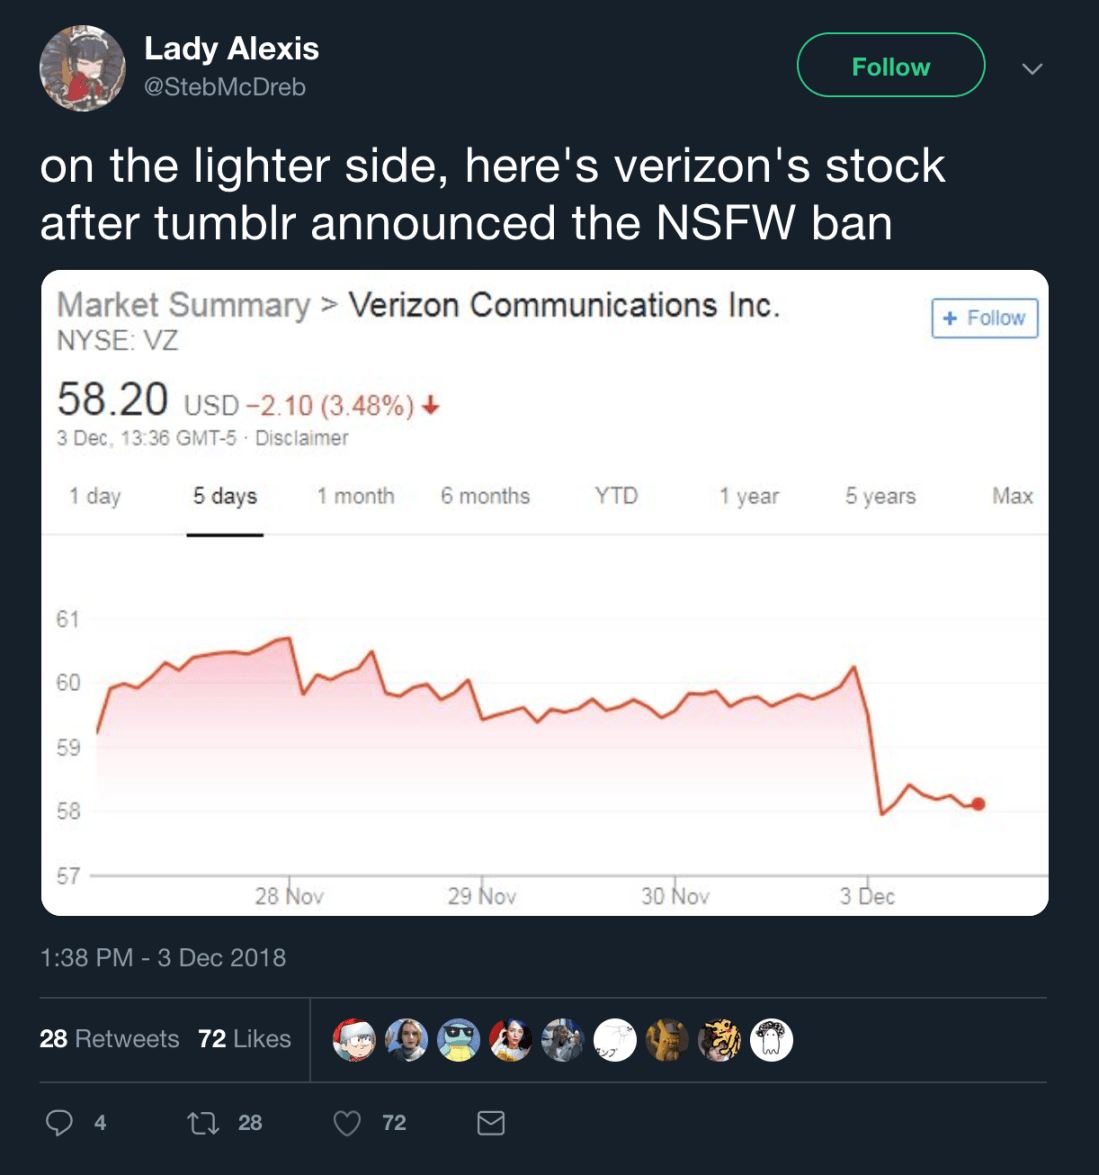This screenshot has width=1099, height=1175.
Task: Click the red endpoint dot on chart
Action: (978, 804)
